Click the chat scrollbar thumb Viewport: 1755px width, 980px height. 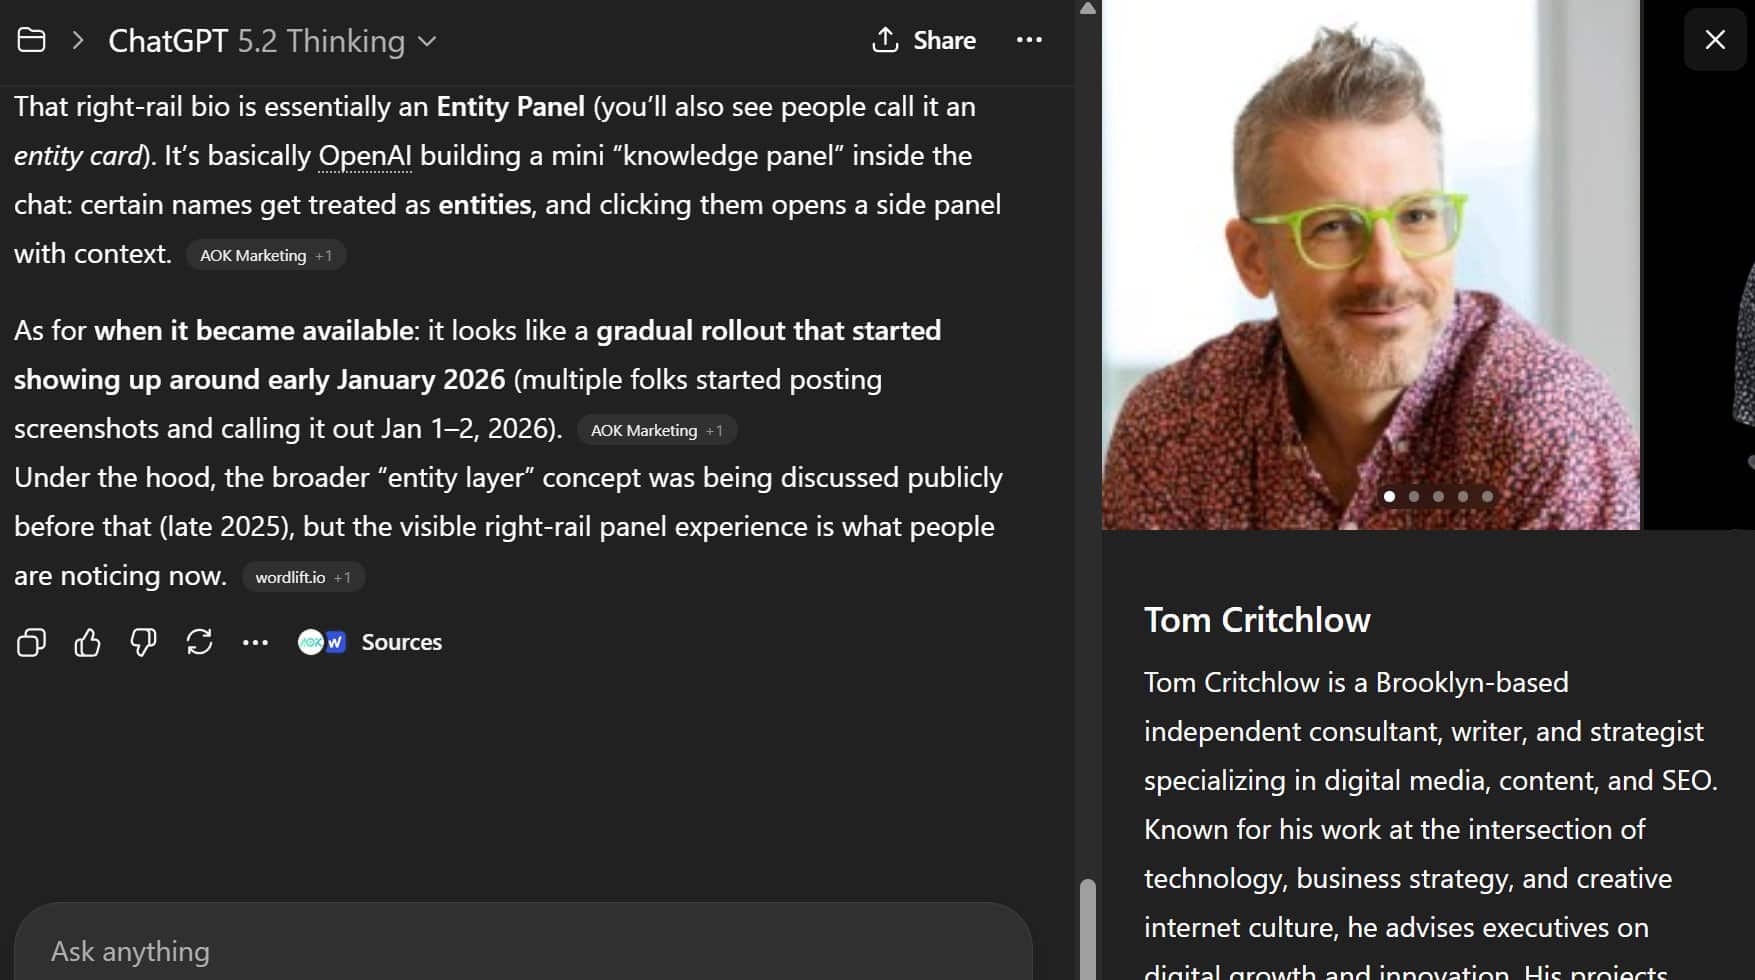click(x=1088, y=928)
